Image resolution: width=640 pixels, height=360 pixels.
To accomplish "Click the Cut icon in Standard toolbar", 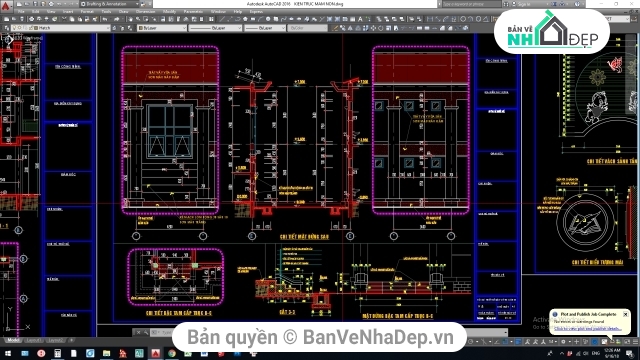I will (x=64, y=19).
